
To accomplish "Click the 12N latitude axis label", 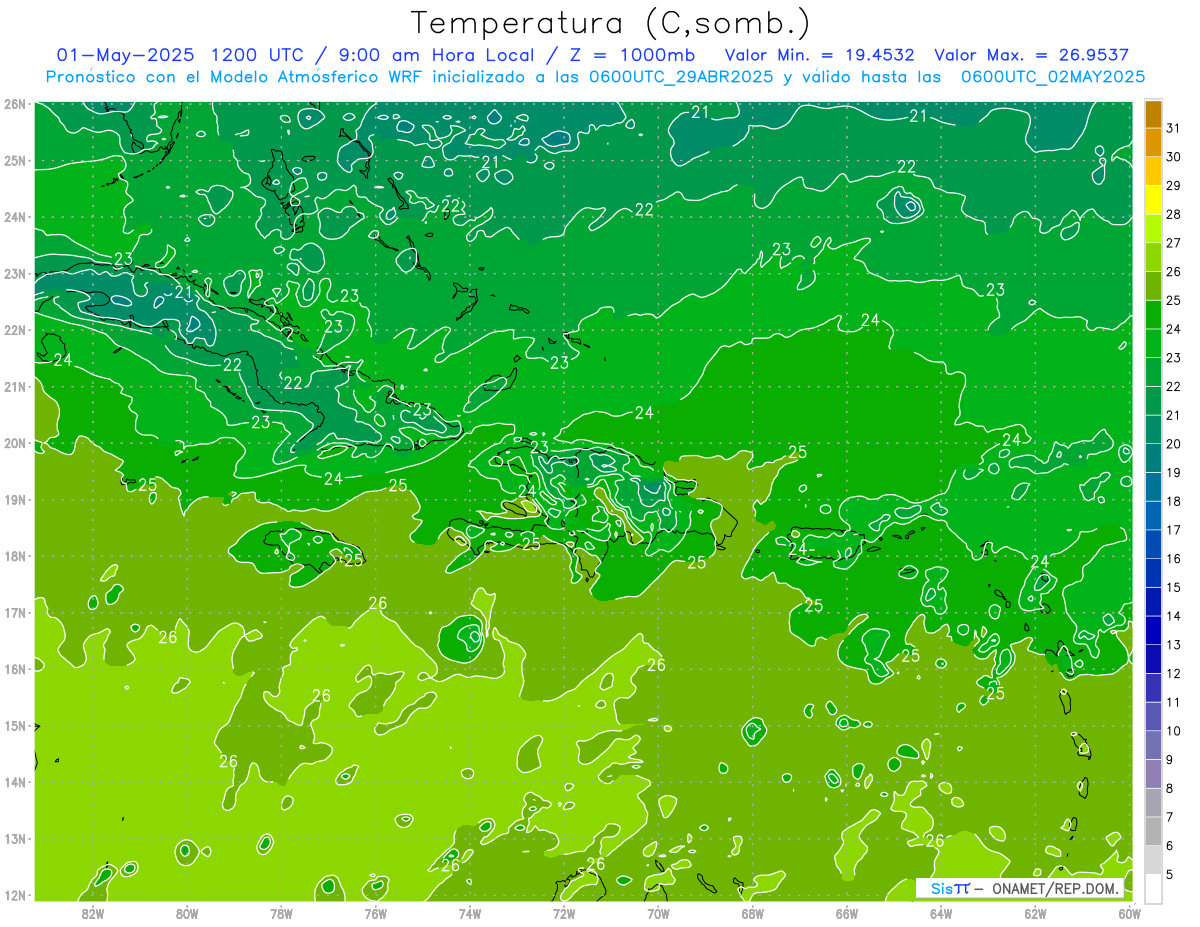I will pyautogui.click(x=15, y=895).
